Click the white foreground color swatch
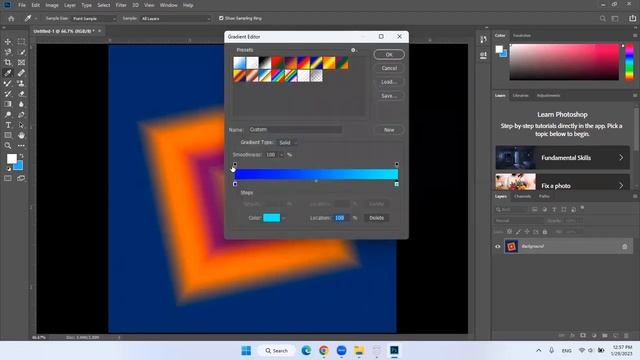The height and width of the screenshot is (360, 640). [x=11, y=158]
